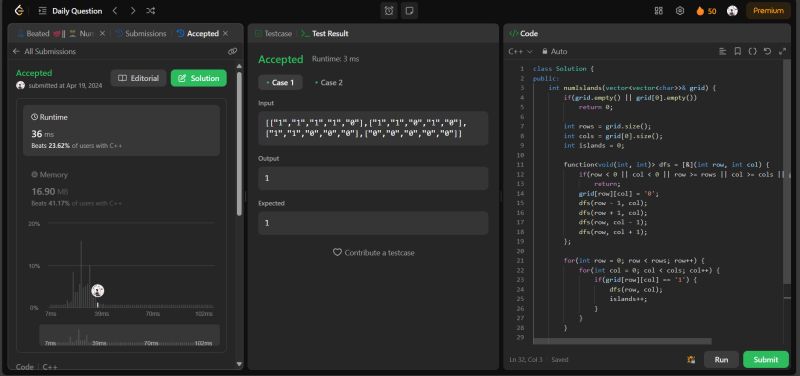800x376 pixels.
Task: Toggle the Auto lock setting
Action: tap(555, 52)
